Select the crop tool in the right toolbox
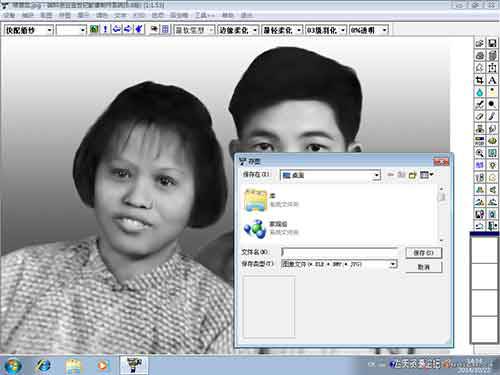 (x=480, y=80)
